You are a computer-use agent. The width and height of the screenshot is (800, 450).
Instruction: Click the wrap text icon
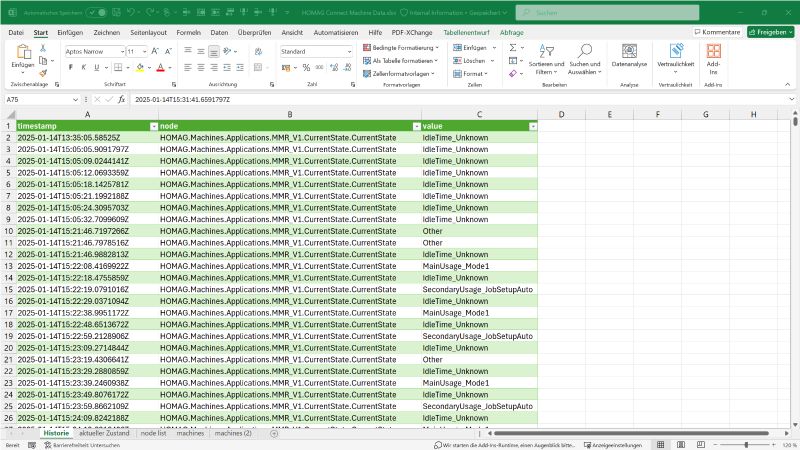[258, 51]
